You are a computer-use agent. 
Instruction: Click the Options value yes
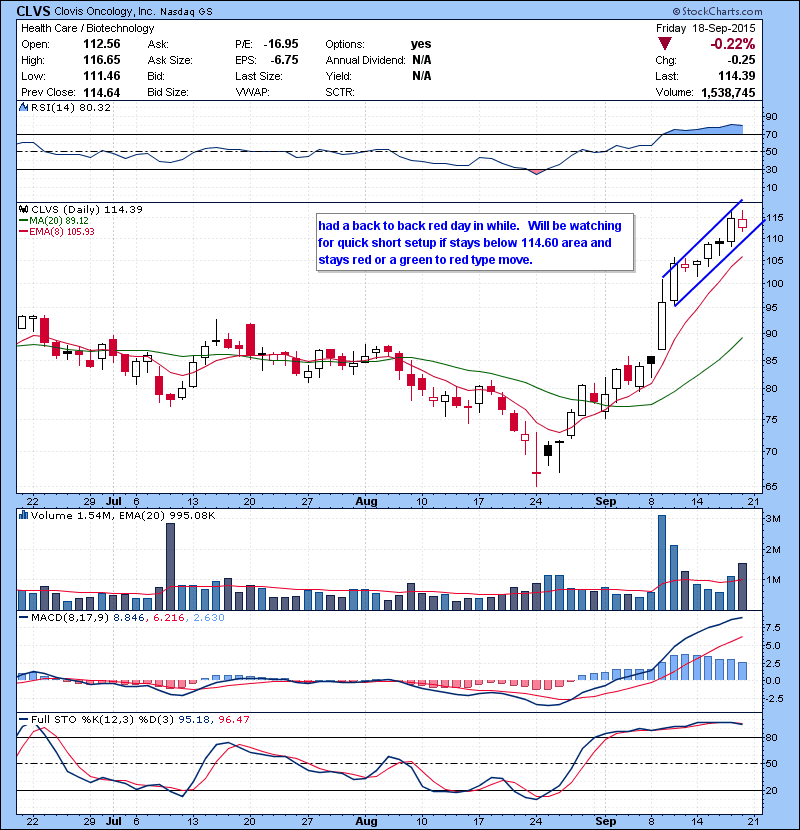coord(421,44)
